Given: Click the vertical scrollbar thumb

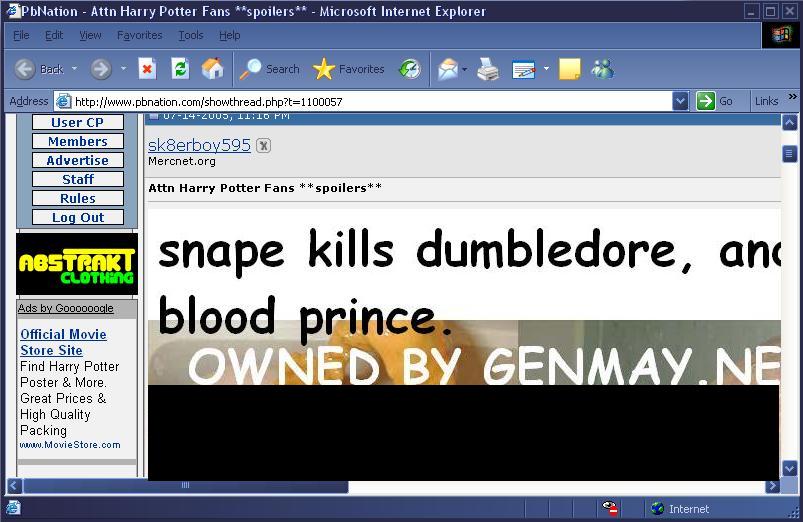Looking at the screenshot, I should [790, 154].
